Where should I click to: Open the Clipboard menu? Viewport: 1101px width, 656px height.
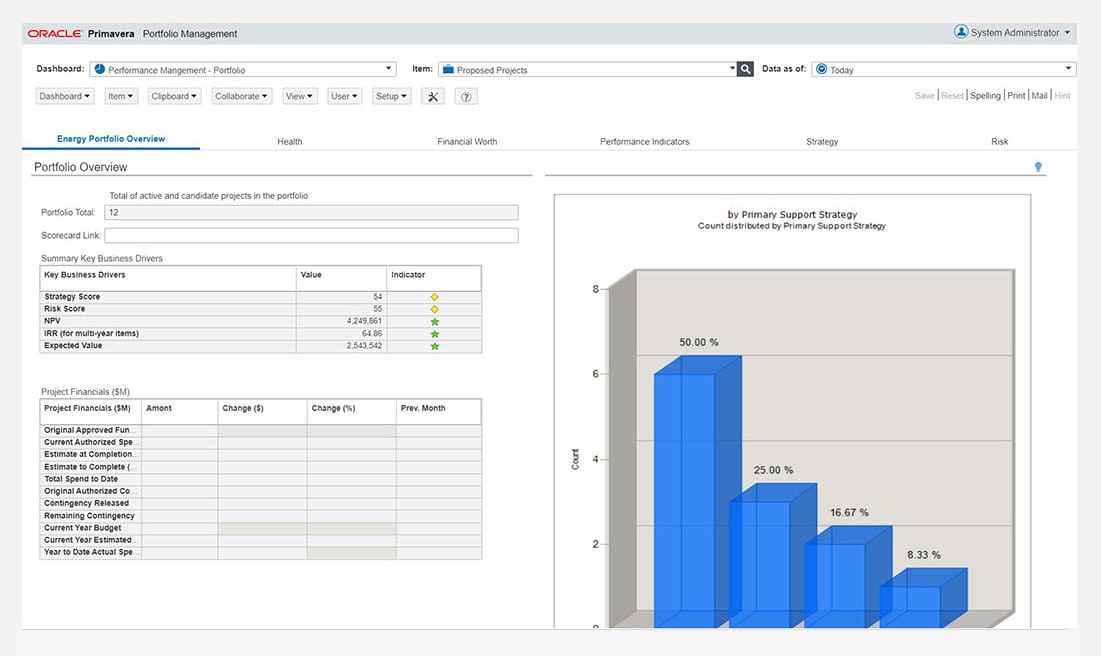click(x=174, y=97)
